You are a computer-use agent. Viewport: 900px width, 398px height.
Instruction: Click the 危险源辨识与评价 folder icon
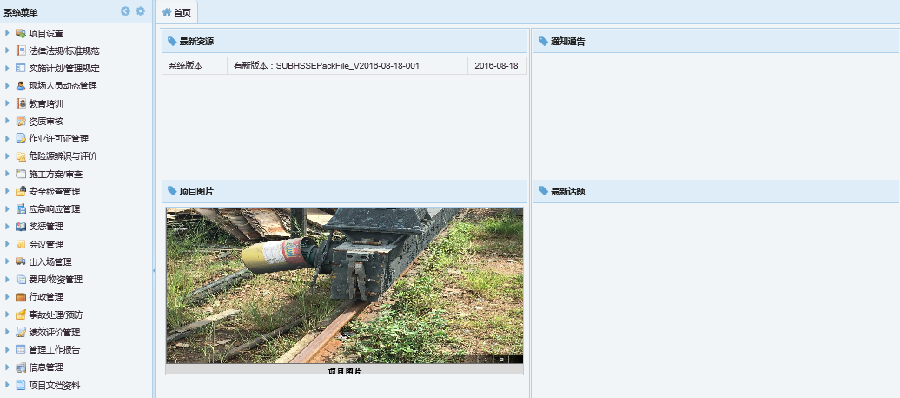21,156
